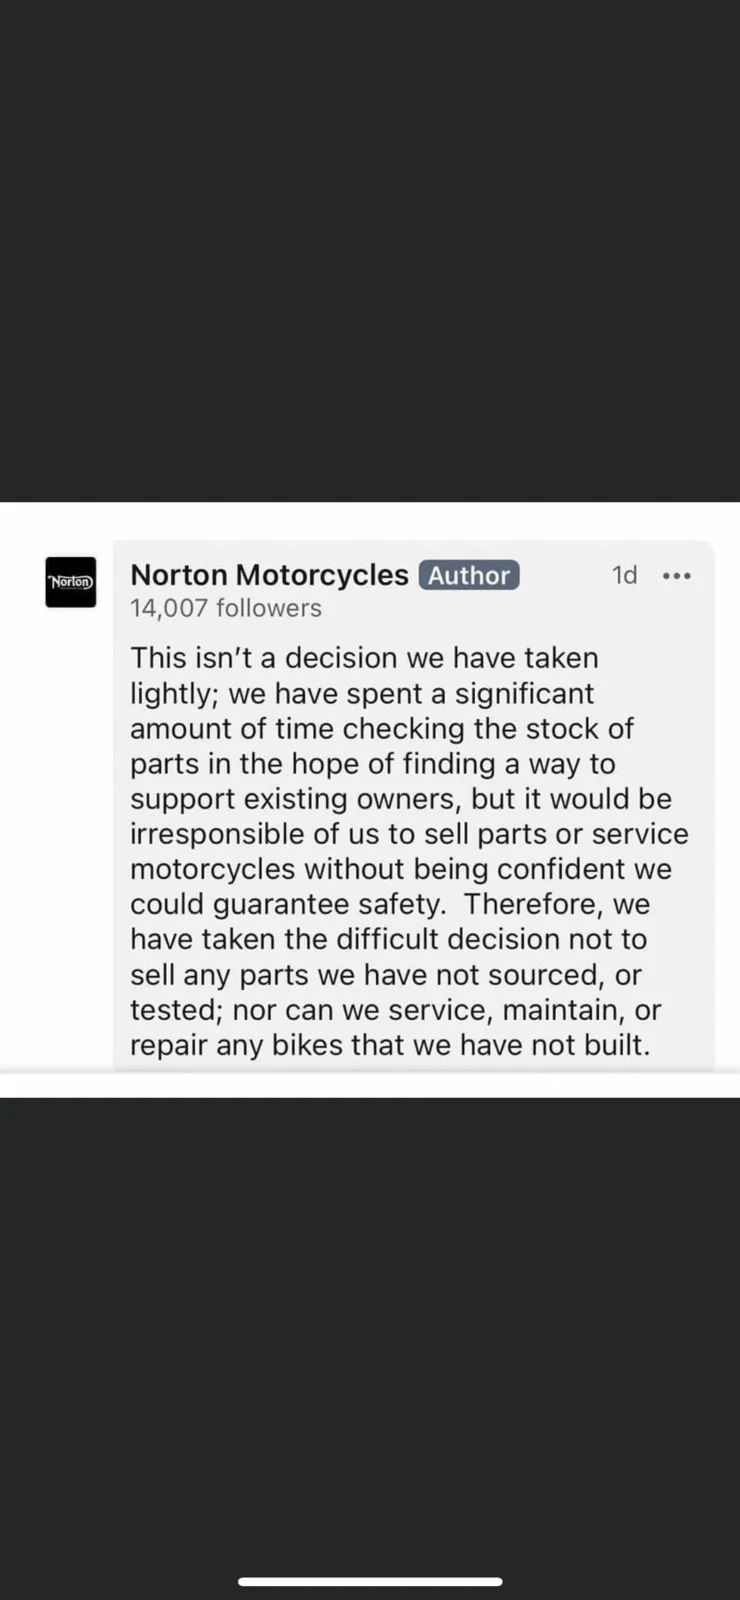
Task: Tap the phrase "could guarantee safety"
Action: 286,904
